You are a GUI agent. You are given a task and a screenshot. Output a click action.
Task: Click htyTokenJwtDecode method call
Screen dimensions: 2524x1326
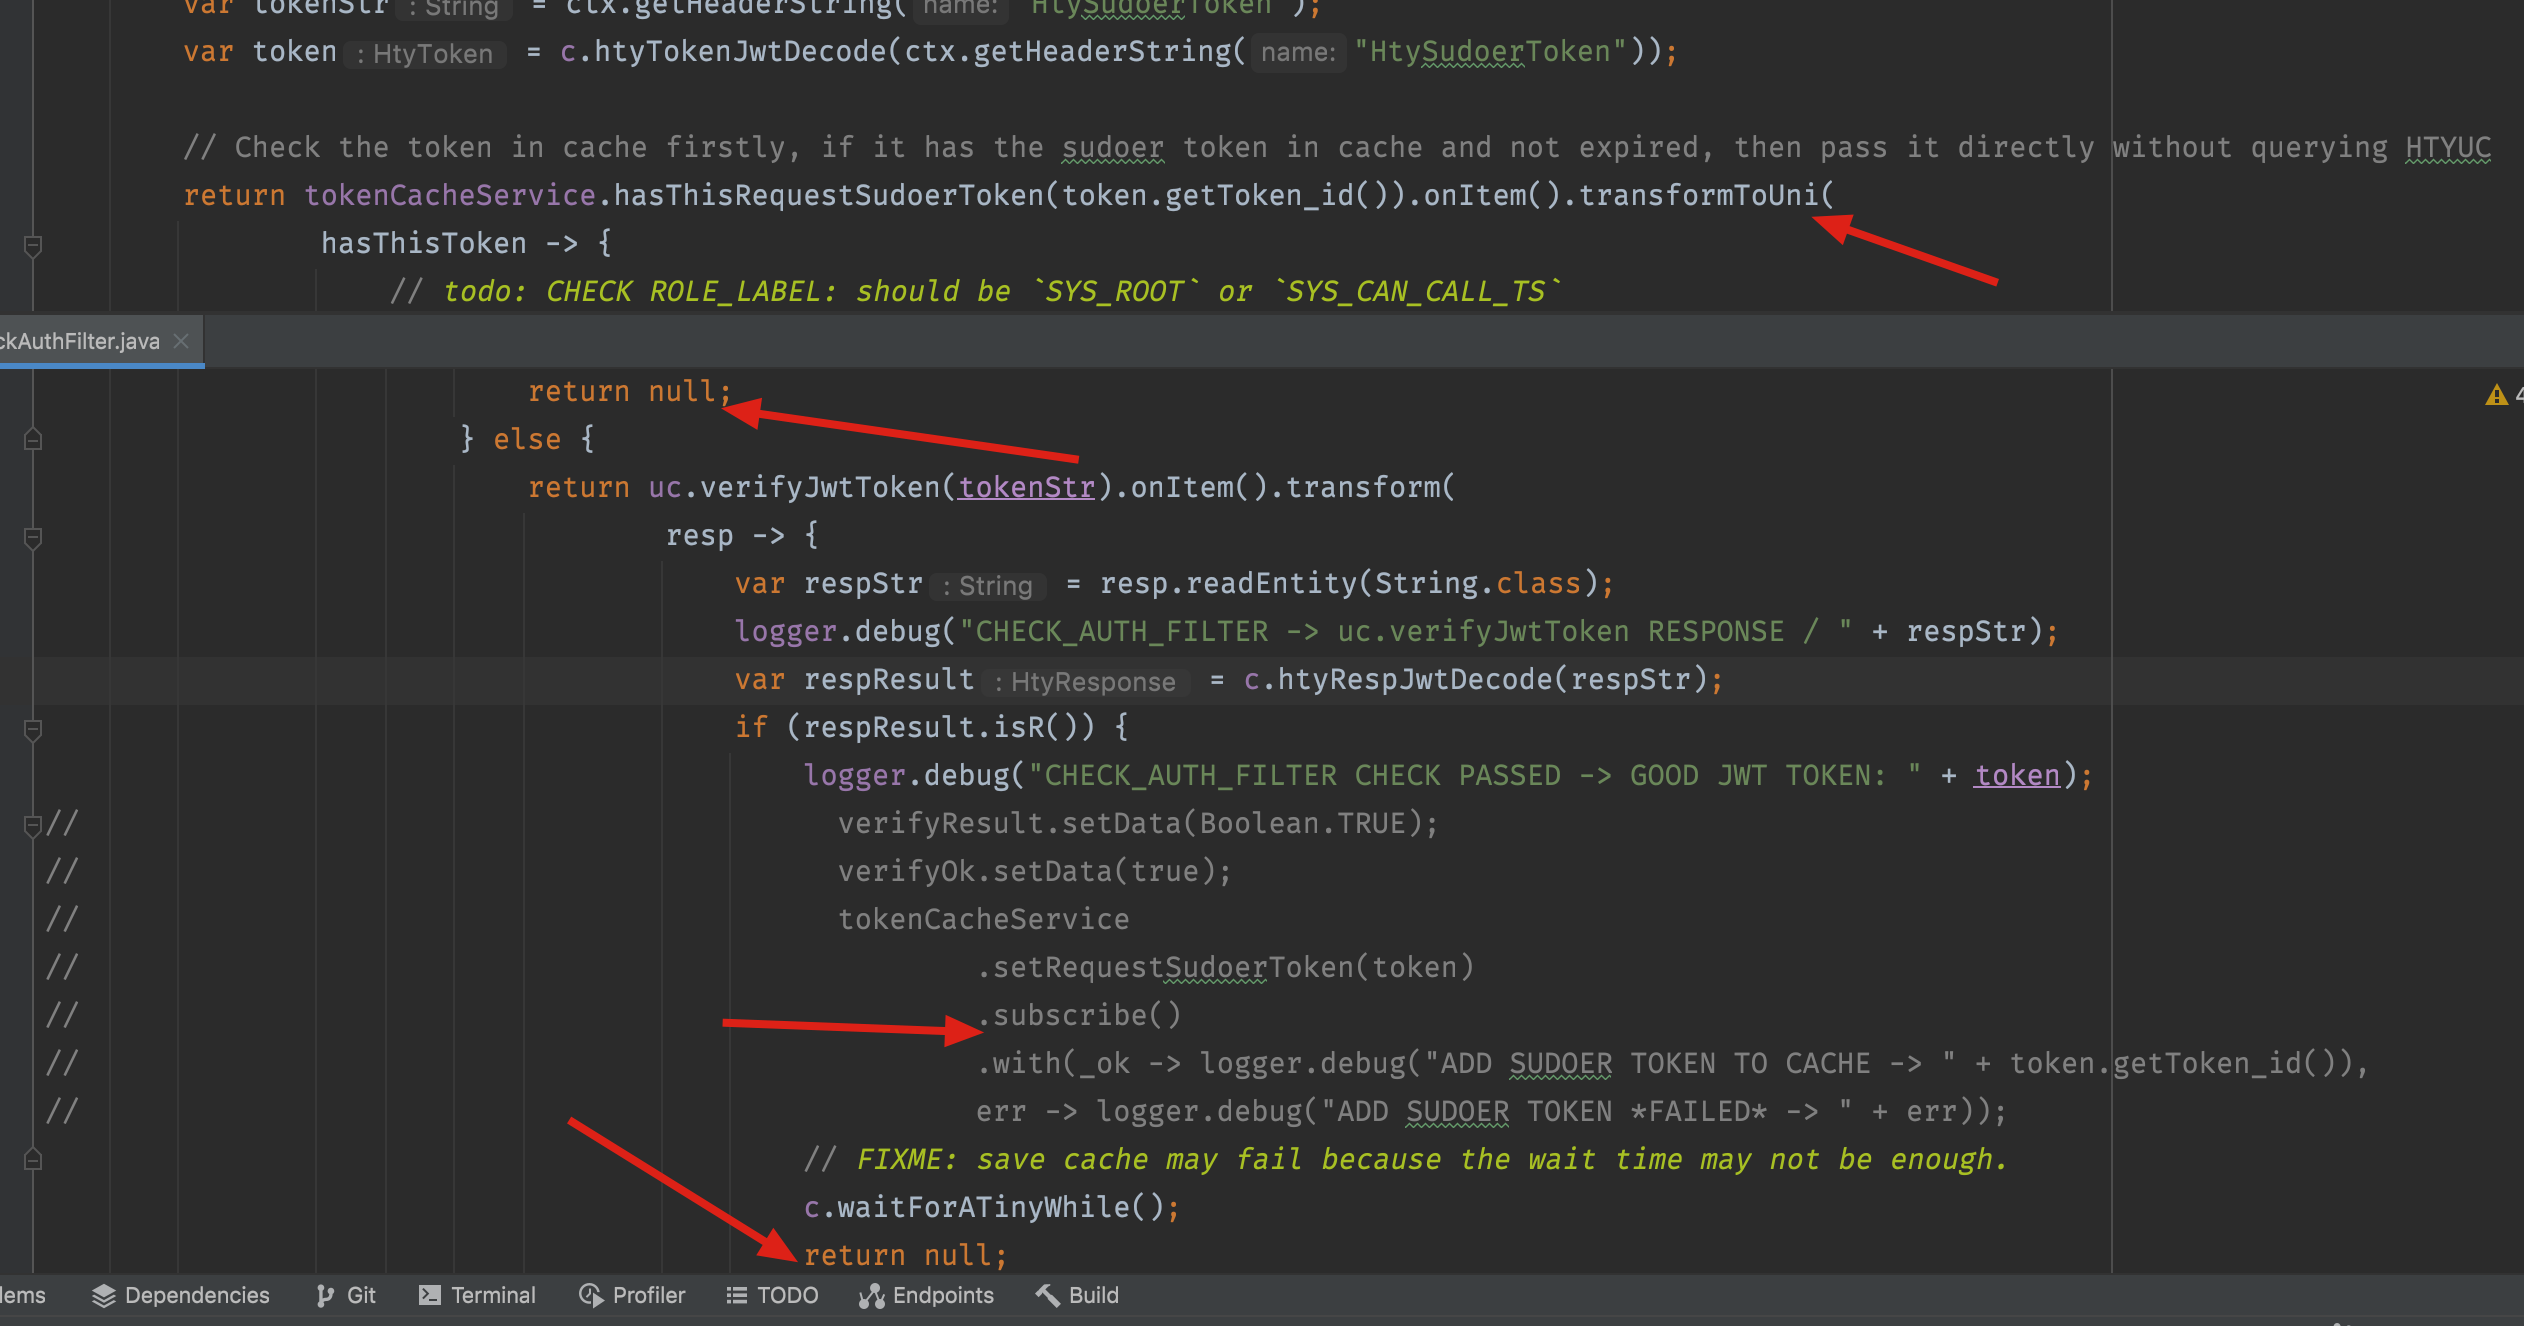740,51
